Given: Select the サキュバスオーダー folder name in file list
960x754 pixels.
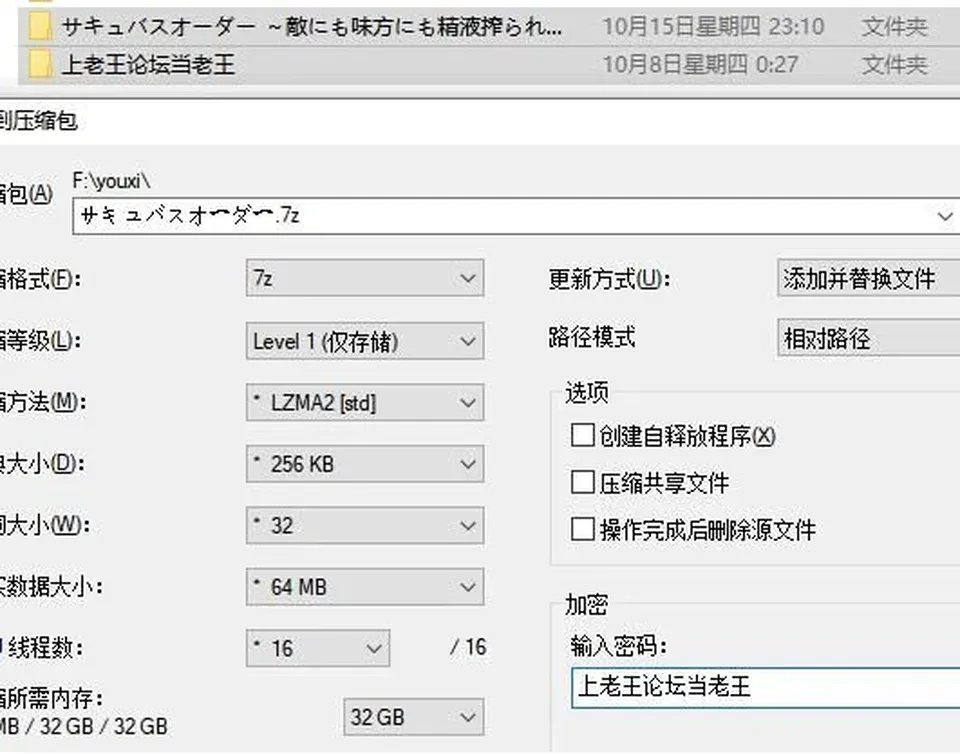Looking at the screenshot, I should click(x=312, y=27).
